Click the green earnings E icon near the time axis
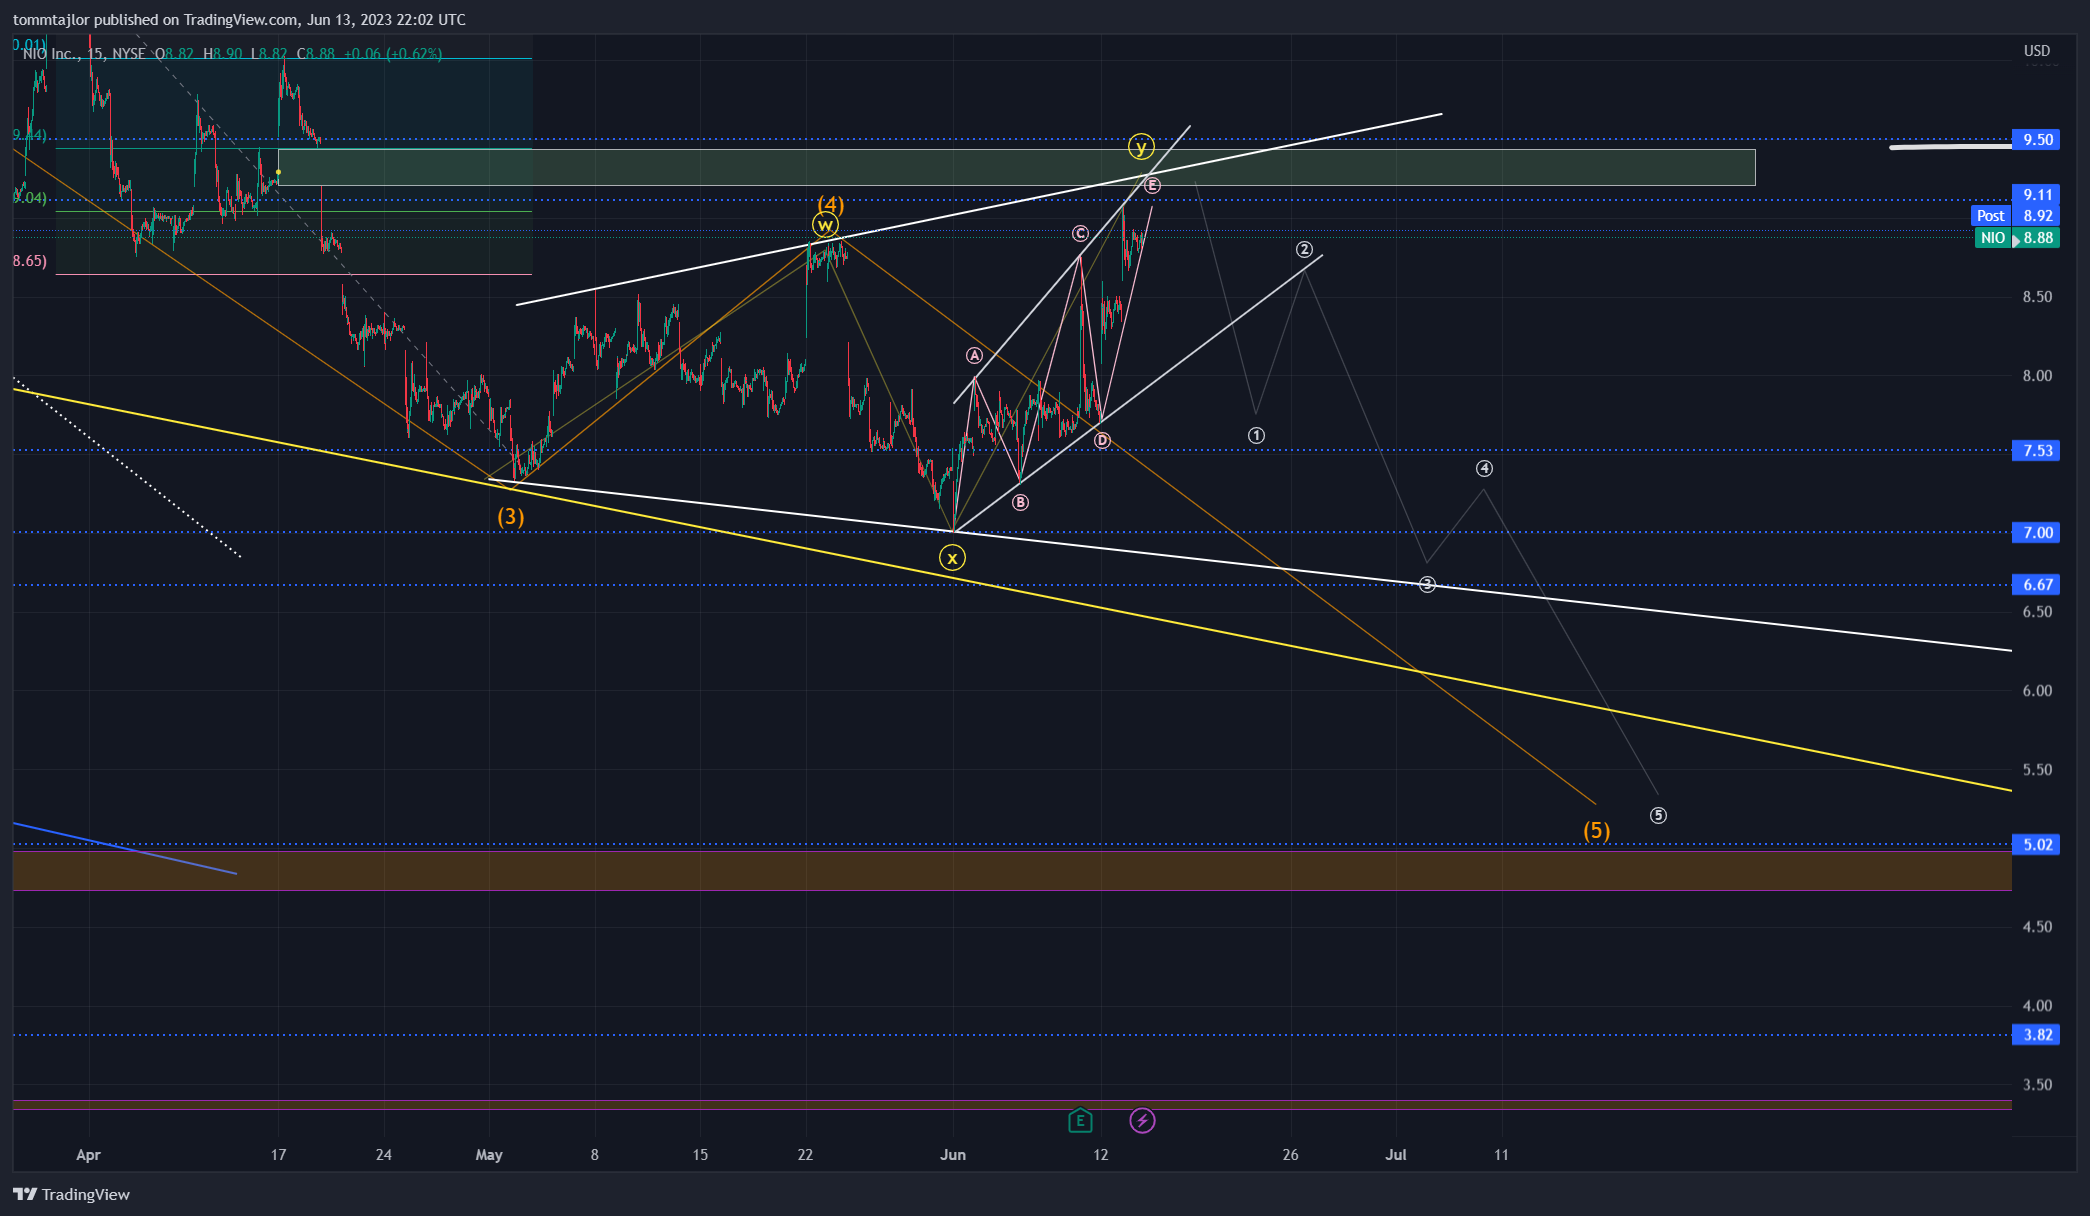 tap(1080, 1121)
